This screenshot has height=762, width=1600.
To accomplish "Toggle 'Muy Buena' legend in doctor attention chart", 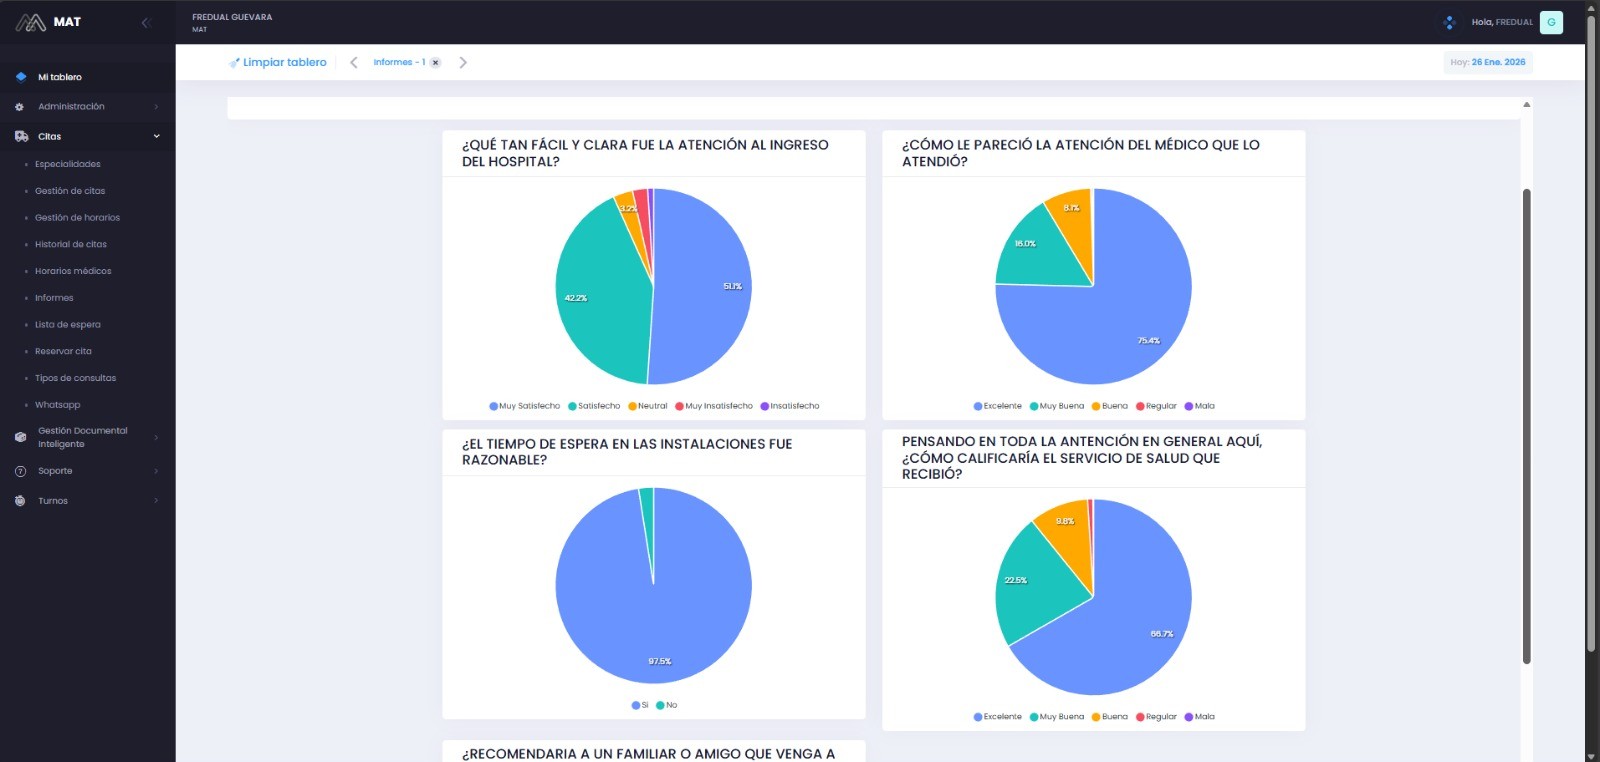I will point(1056,406).
